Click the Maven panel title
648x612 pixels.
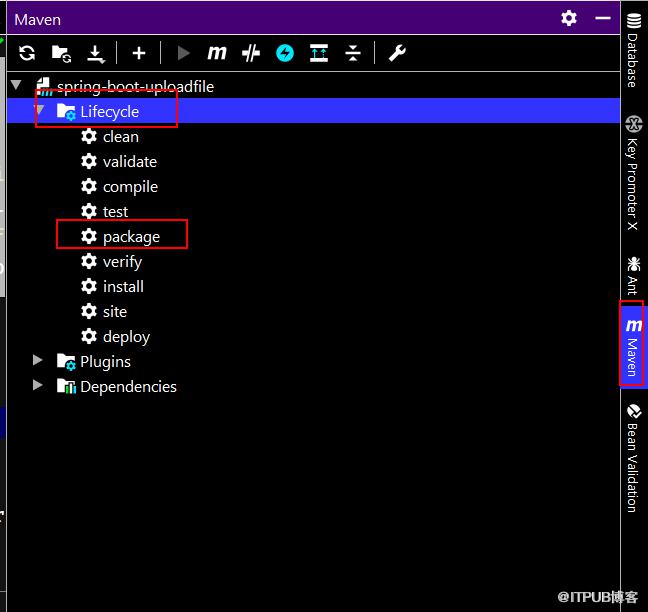pyautogui.click(x=38, y=20)
